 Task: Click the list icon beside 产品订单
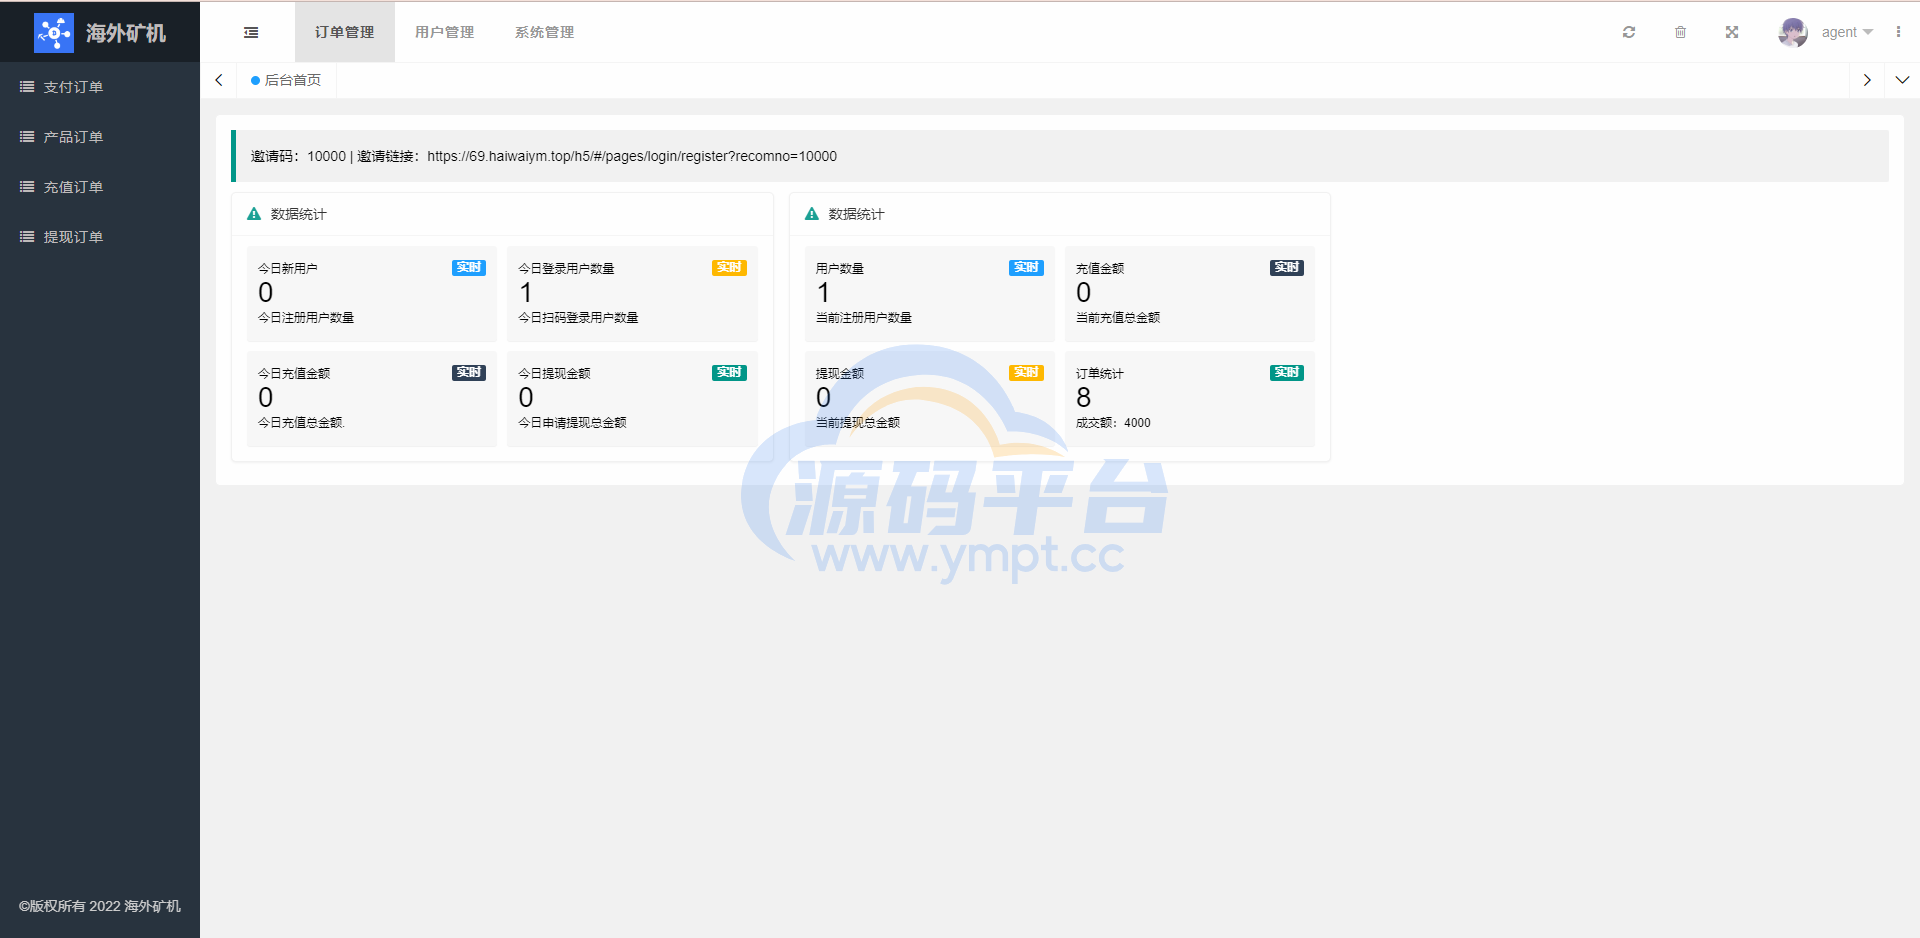[x=27, y=137]
